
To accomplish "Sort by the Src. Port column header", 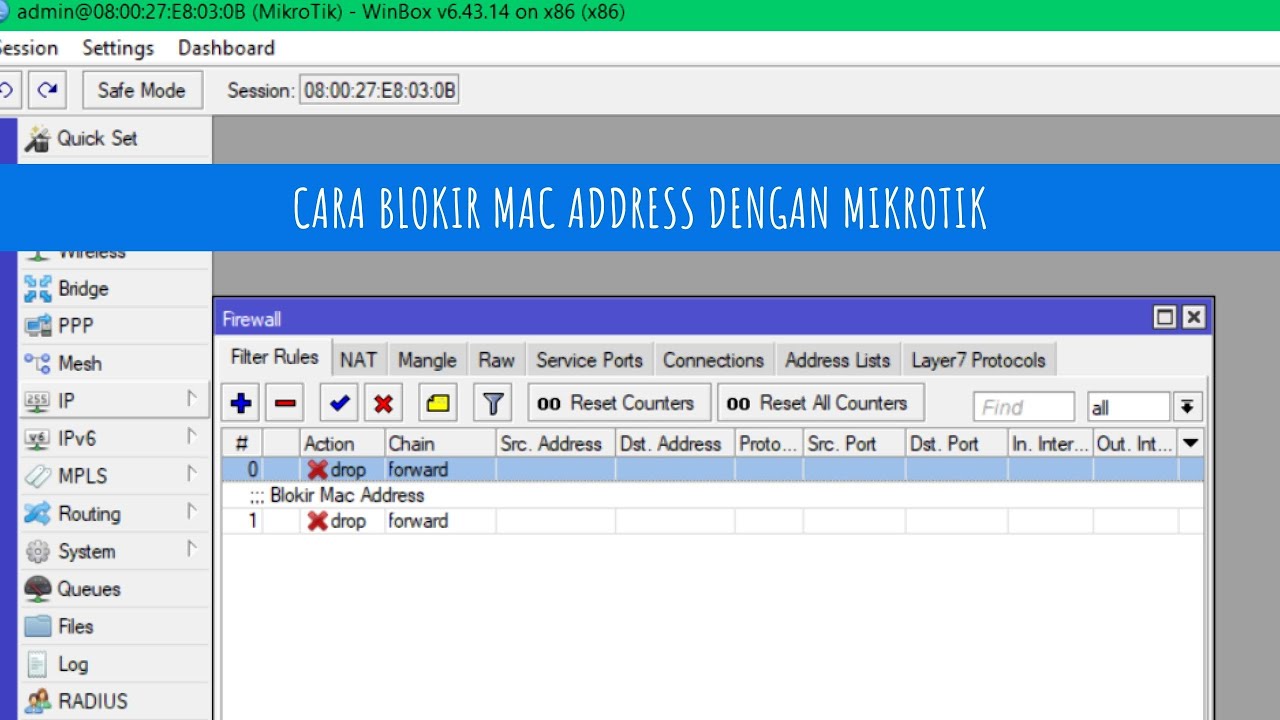I will [854, 443].
